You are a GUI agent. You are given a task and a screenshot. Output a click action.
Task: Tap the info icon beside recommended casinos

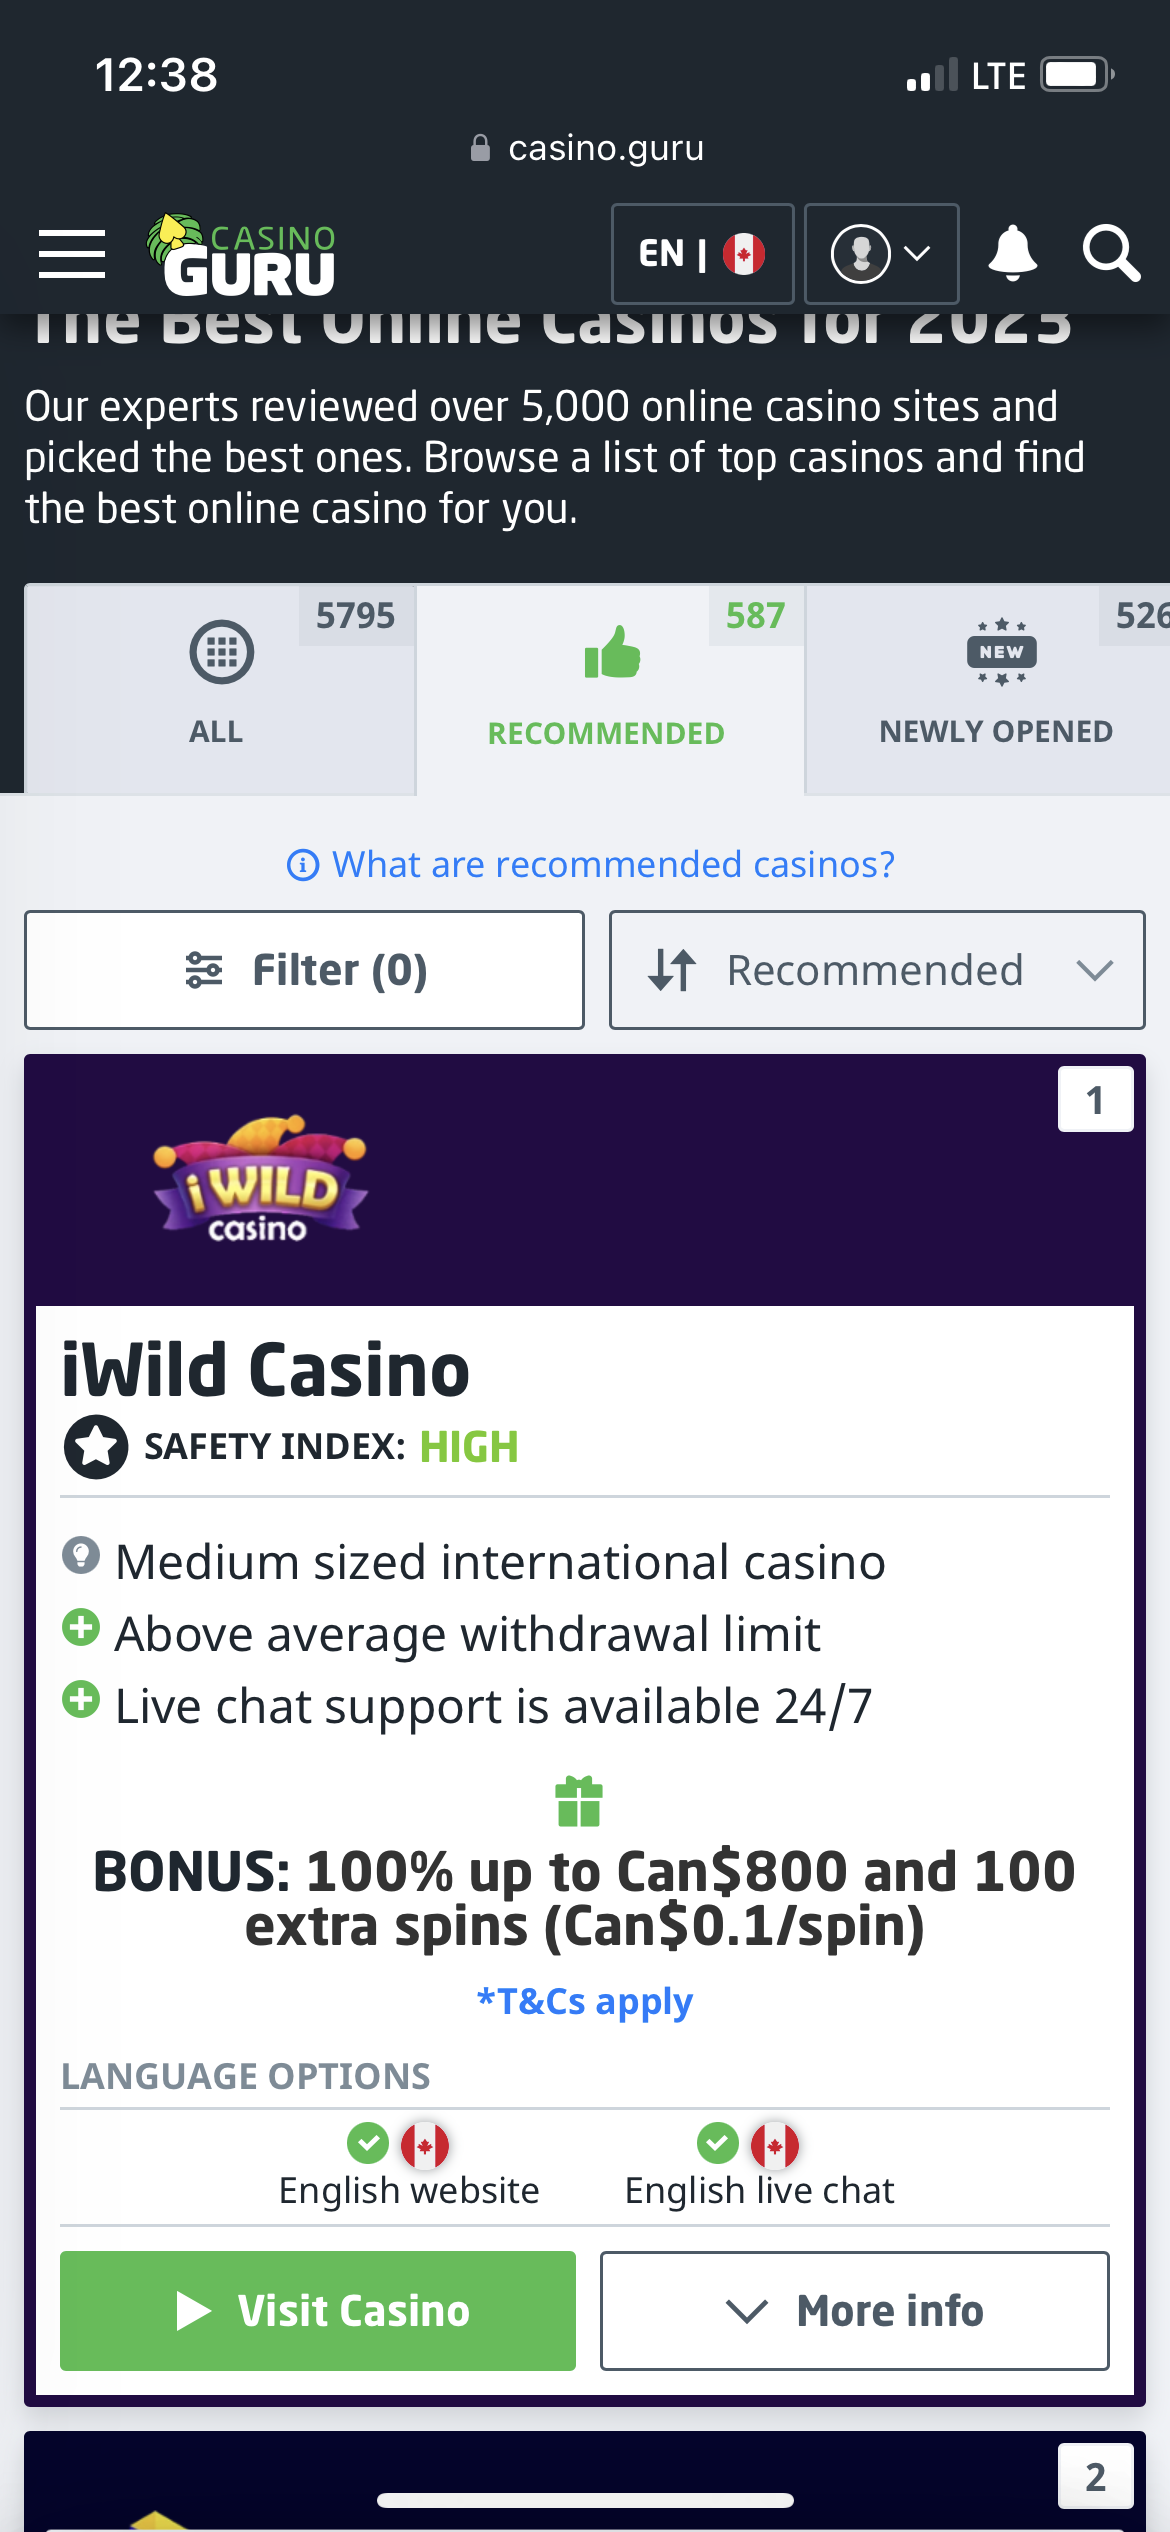click(303, 864)
